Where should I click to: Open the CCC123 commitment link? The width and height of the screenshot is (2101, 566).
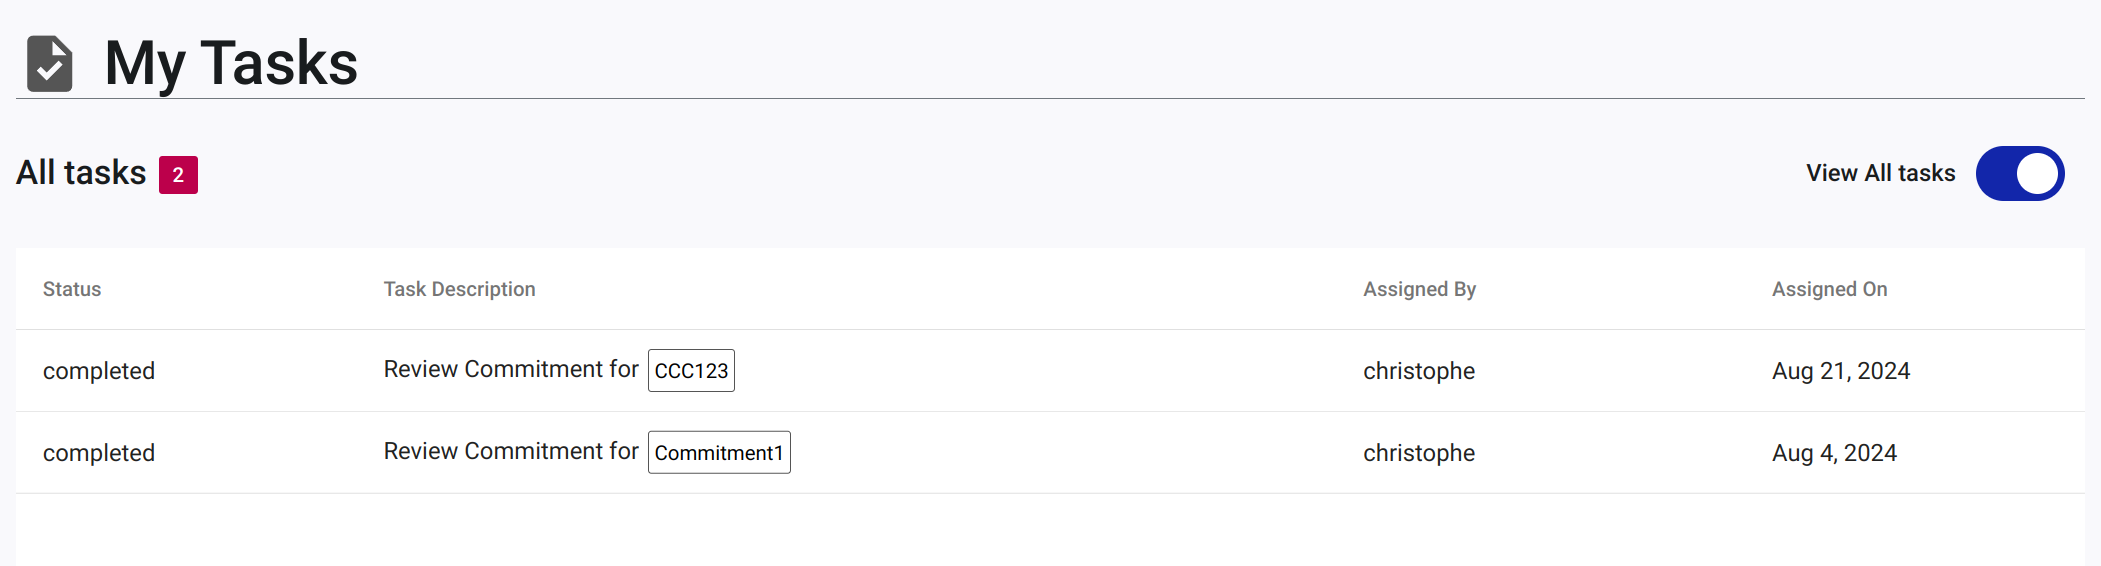pyautogui.click(x=691, y=370)
